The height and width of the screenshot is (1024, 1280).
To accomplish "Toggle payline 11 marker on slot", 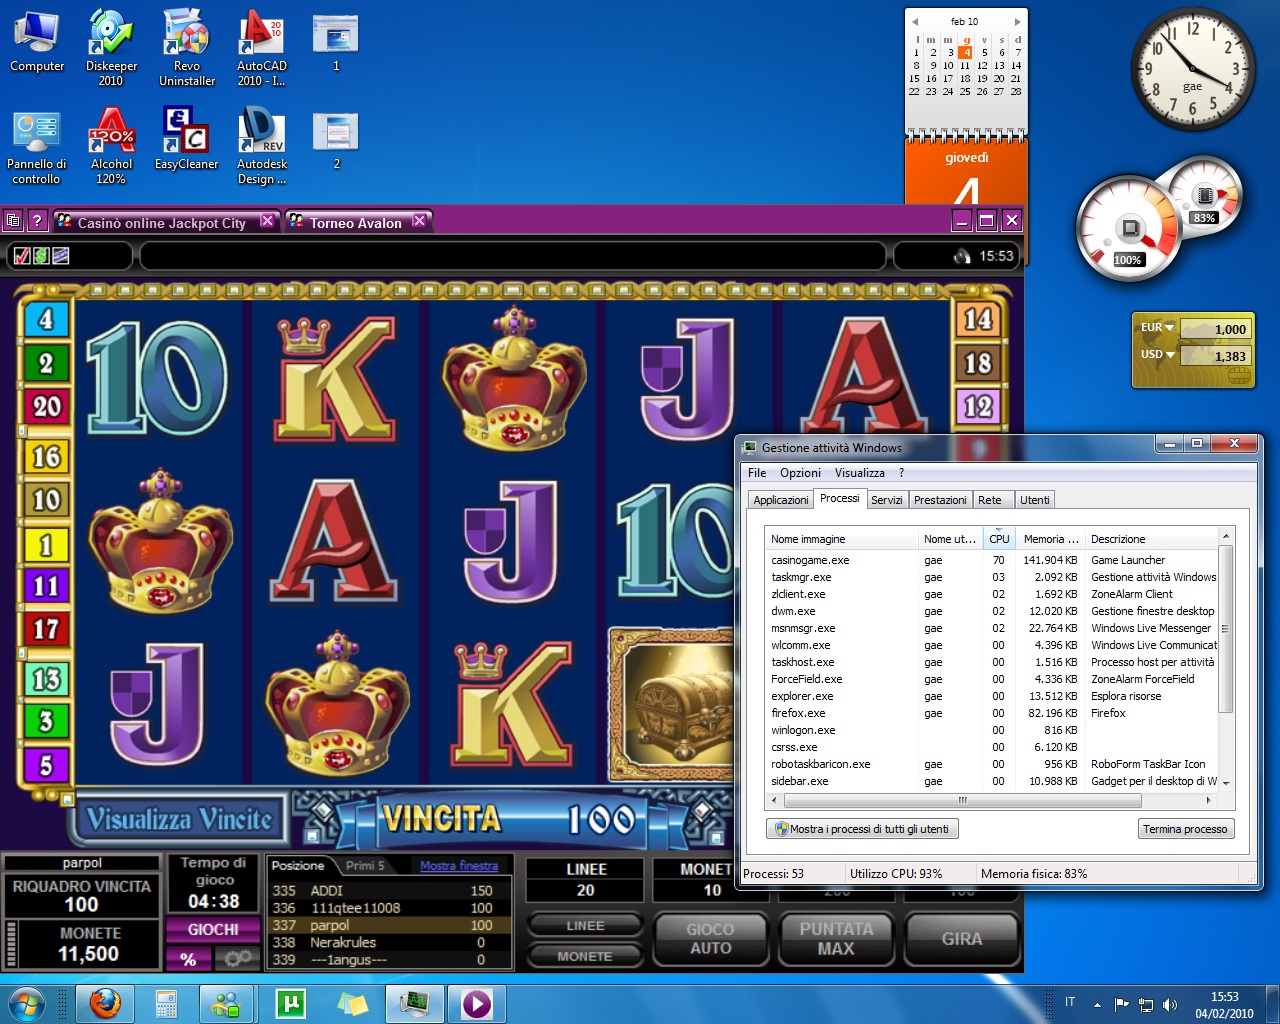I will [x=46, y=586].
